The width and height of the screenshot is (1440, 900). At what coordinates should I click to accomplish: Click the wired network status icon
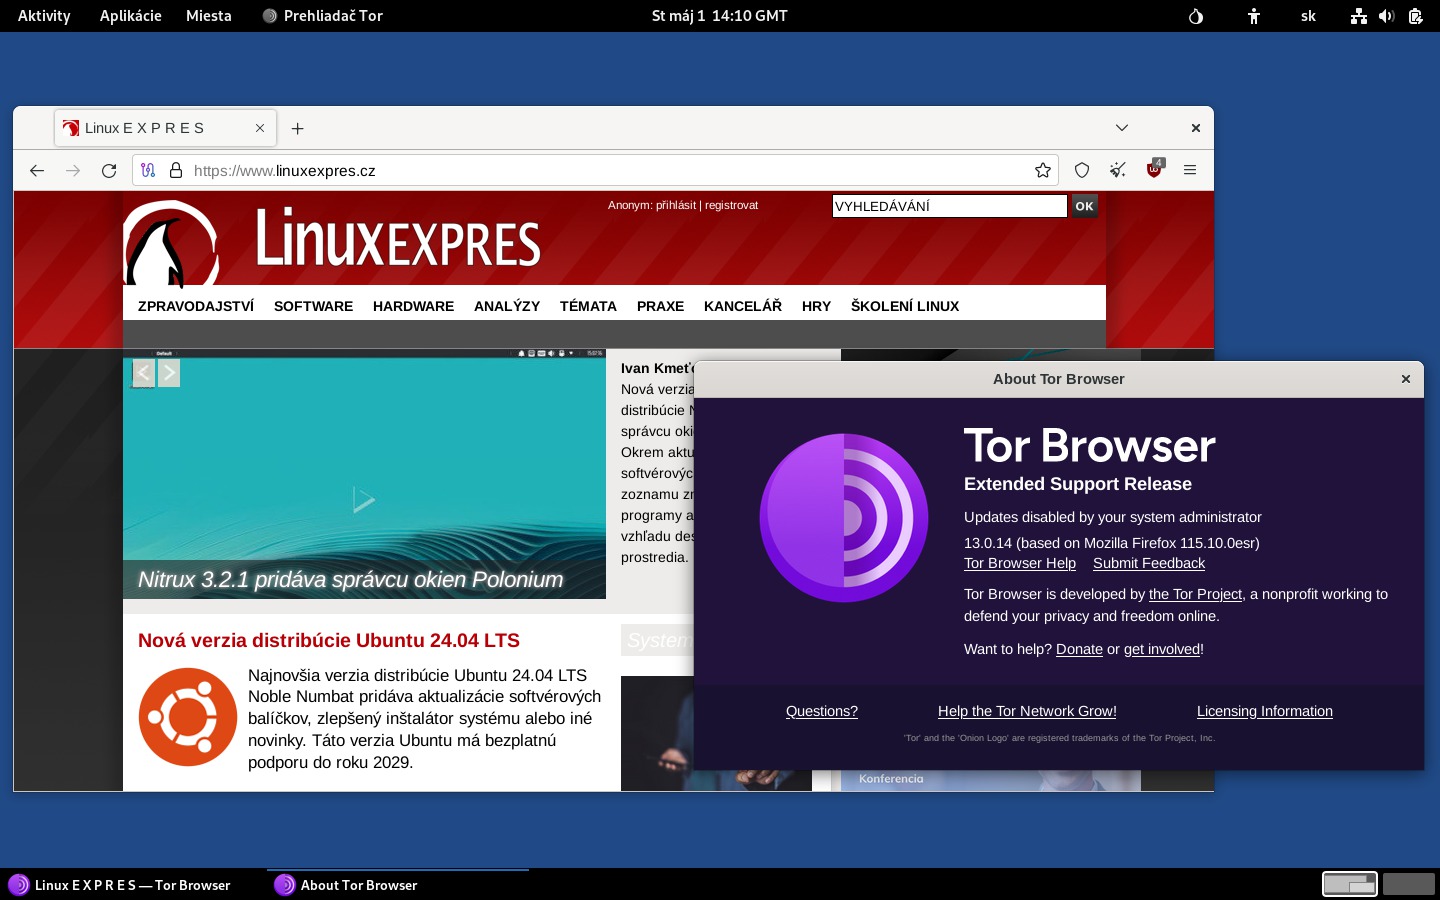pyautogui.click(x=1358, y=16)
